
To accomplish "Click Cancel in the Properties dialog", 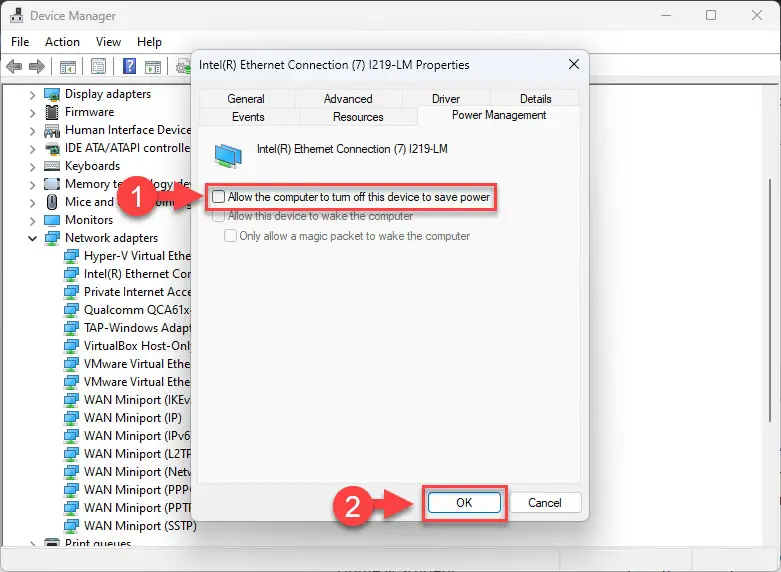I will [545, 503].
